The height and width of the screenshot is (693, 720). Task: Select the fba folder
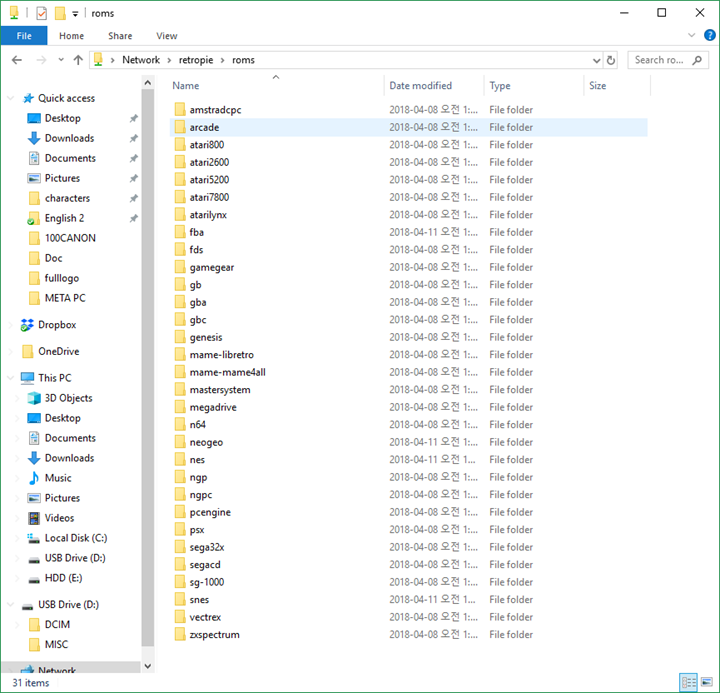point(197,232)
